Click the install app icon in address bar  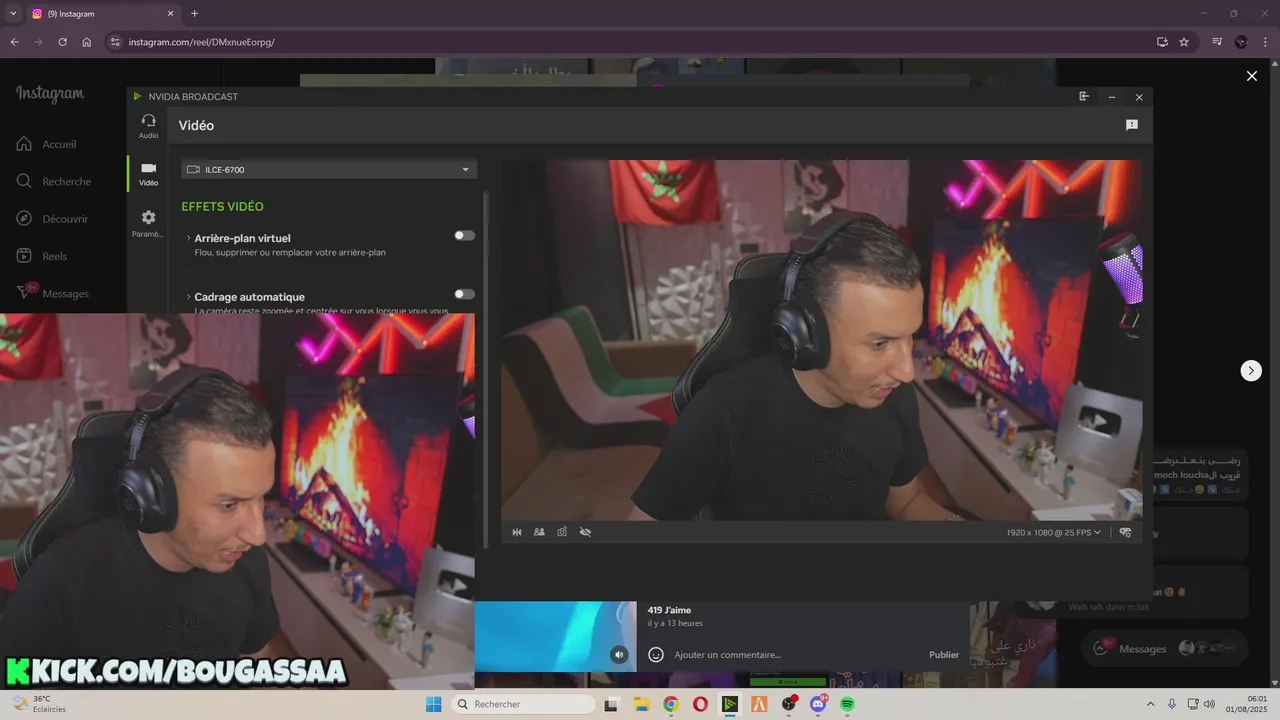(x=1162, y=42)
